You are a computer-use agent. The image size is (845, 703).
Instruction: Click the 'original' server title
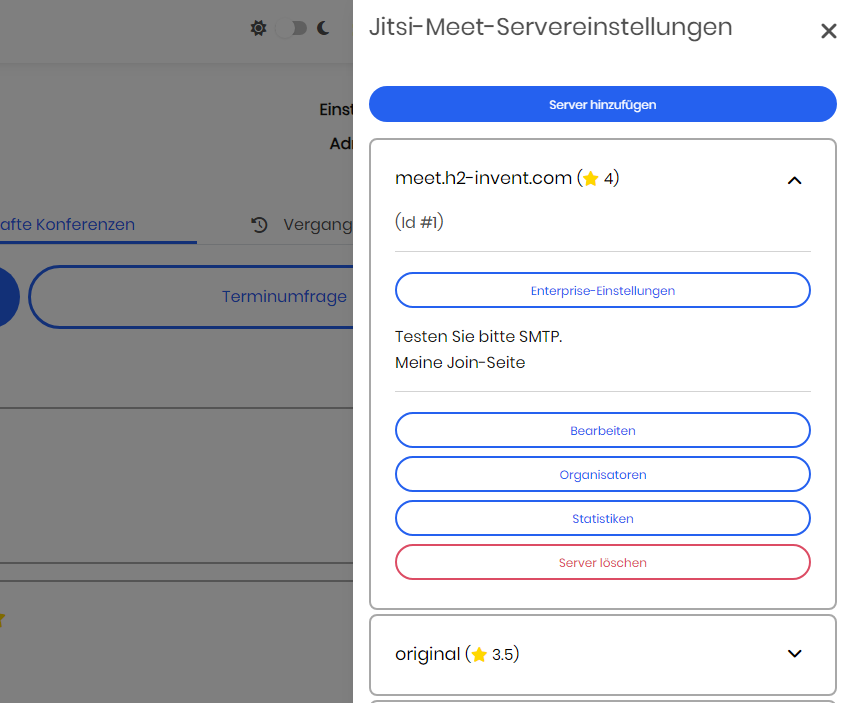tap(427, 654)
